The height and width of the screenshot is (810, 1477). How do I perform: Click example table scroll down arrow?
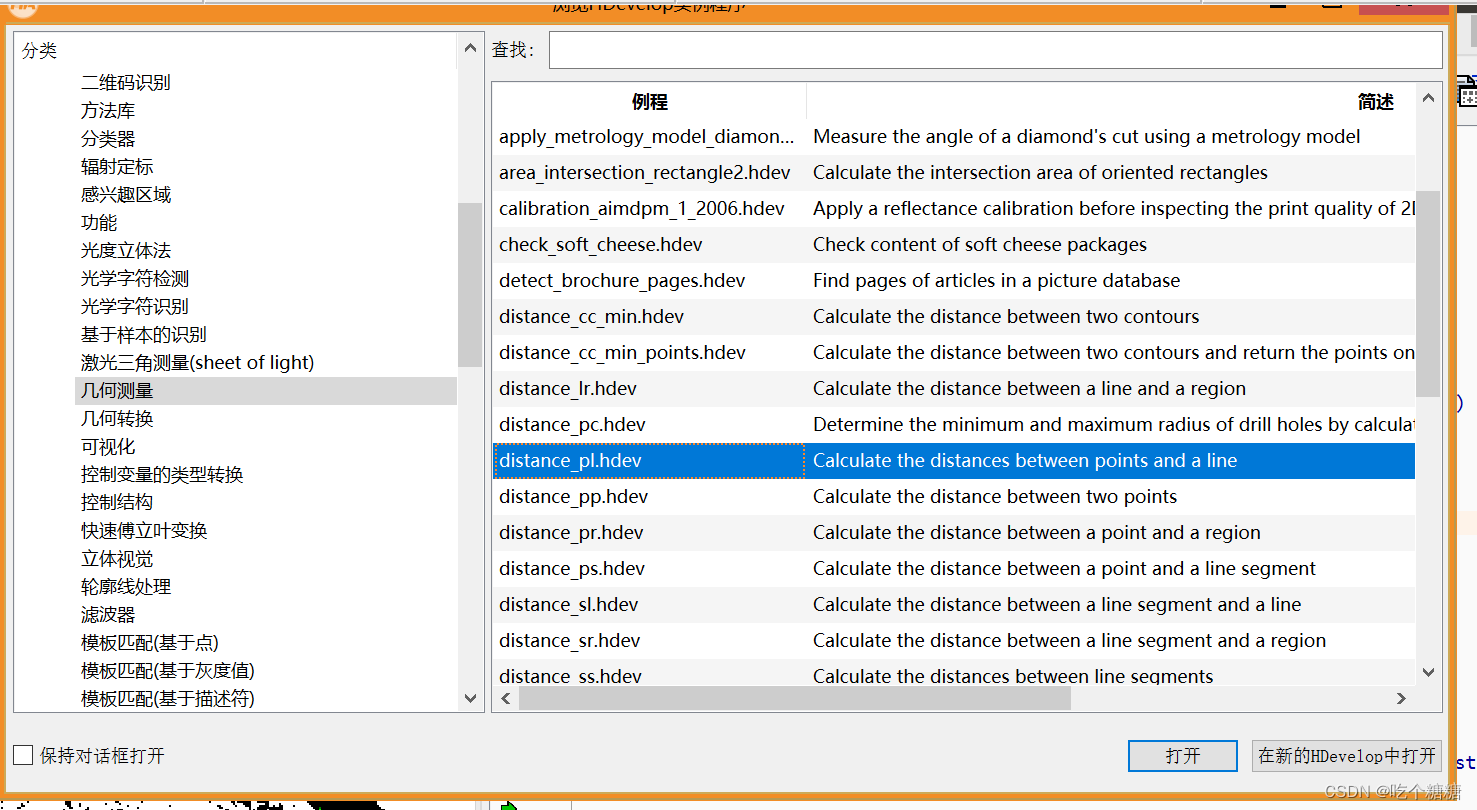coord(1428,673)
